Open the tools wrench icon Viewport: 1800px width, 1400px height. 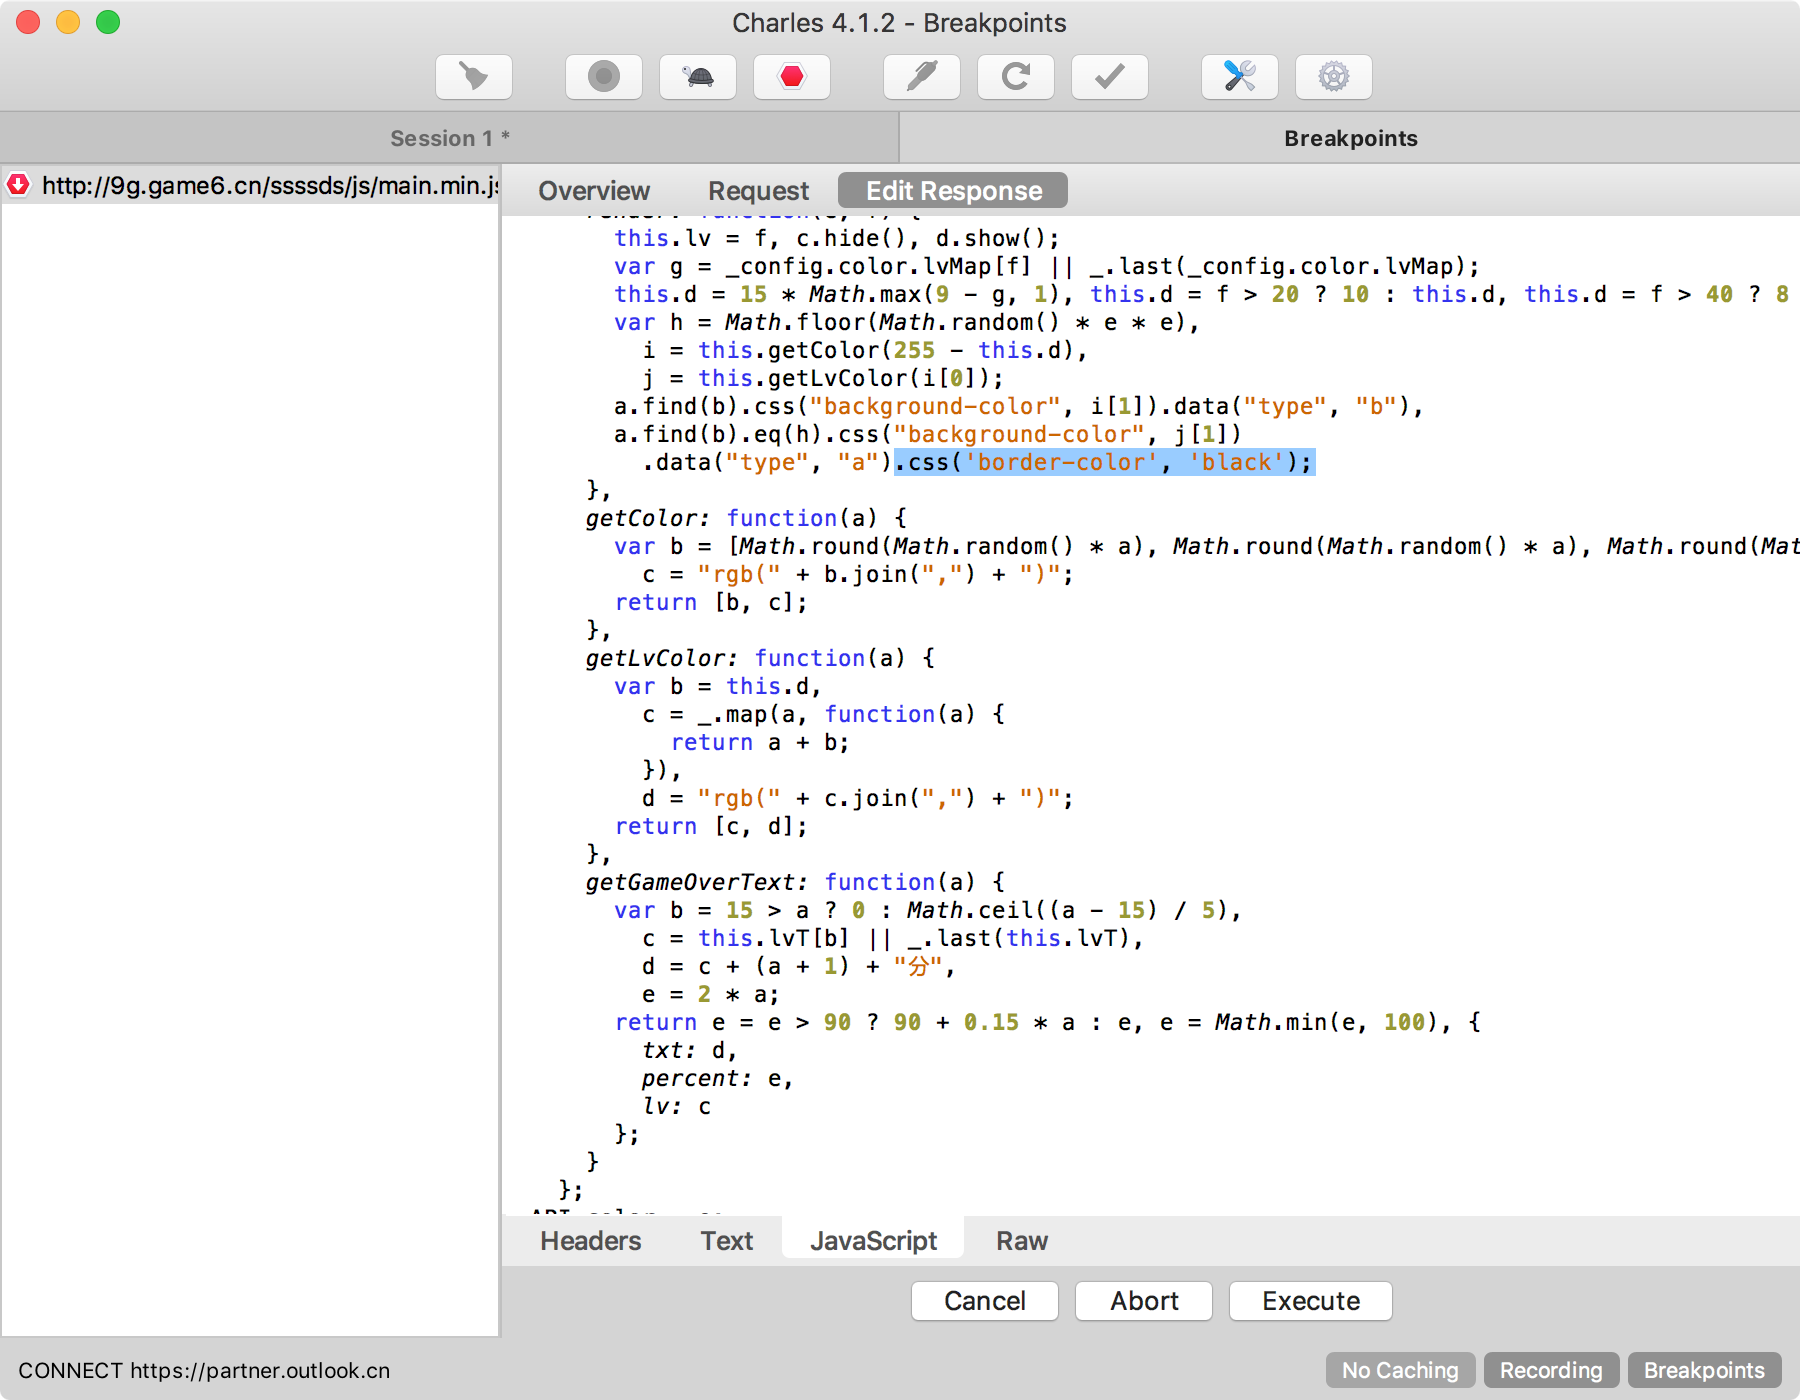(1239, 77)
